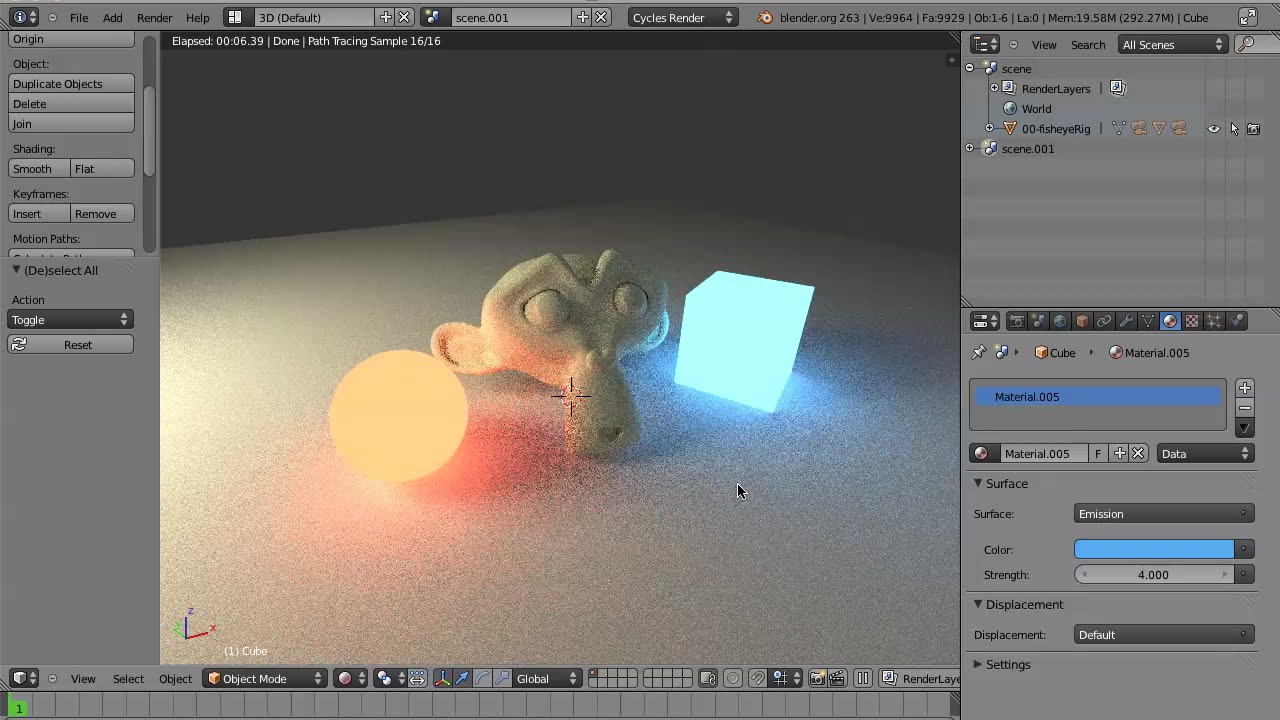
Task: Remove the material slot with minus button
Action: (x=1244, y=408)
